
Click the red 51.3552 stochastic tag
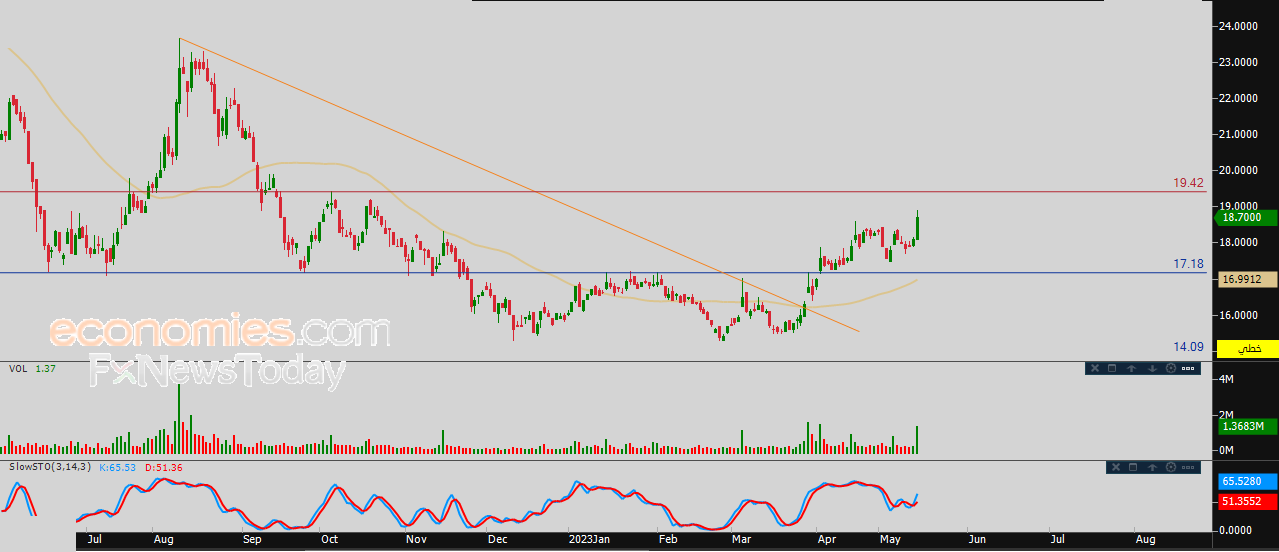(1247, 501)
